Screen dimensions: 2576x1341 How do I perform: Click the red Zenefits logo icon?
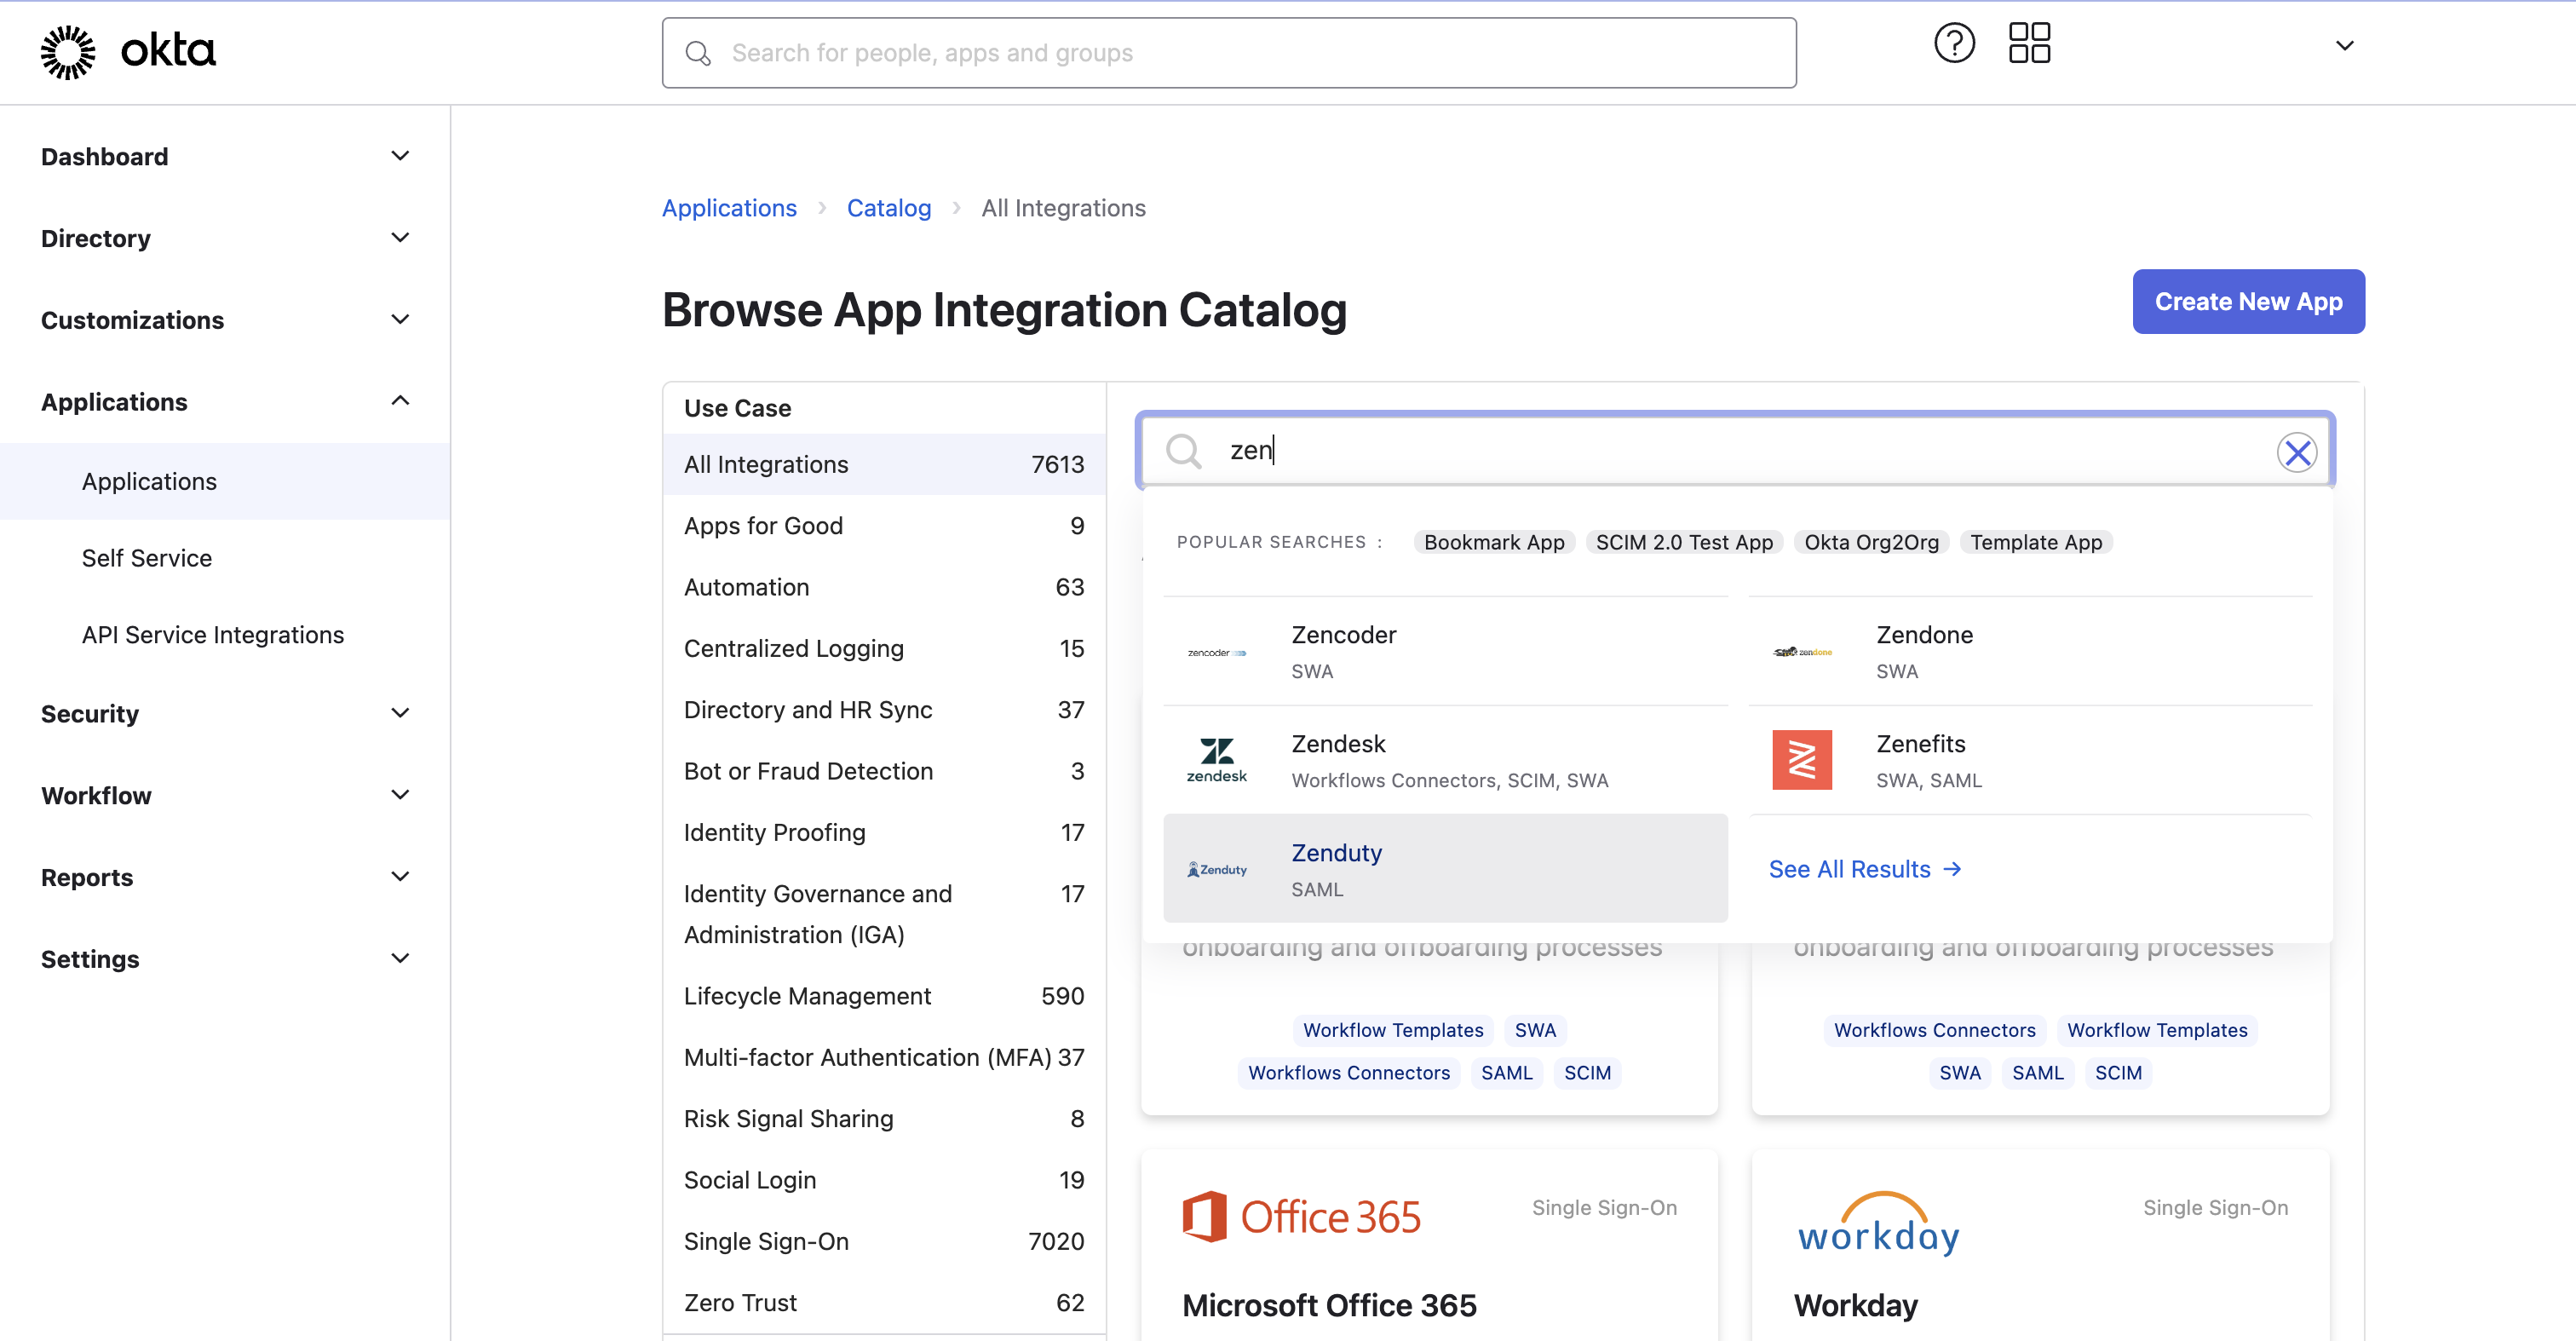tap(1801, 760)
